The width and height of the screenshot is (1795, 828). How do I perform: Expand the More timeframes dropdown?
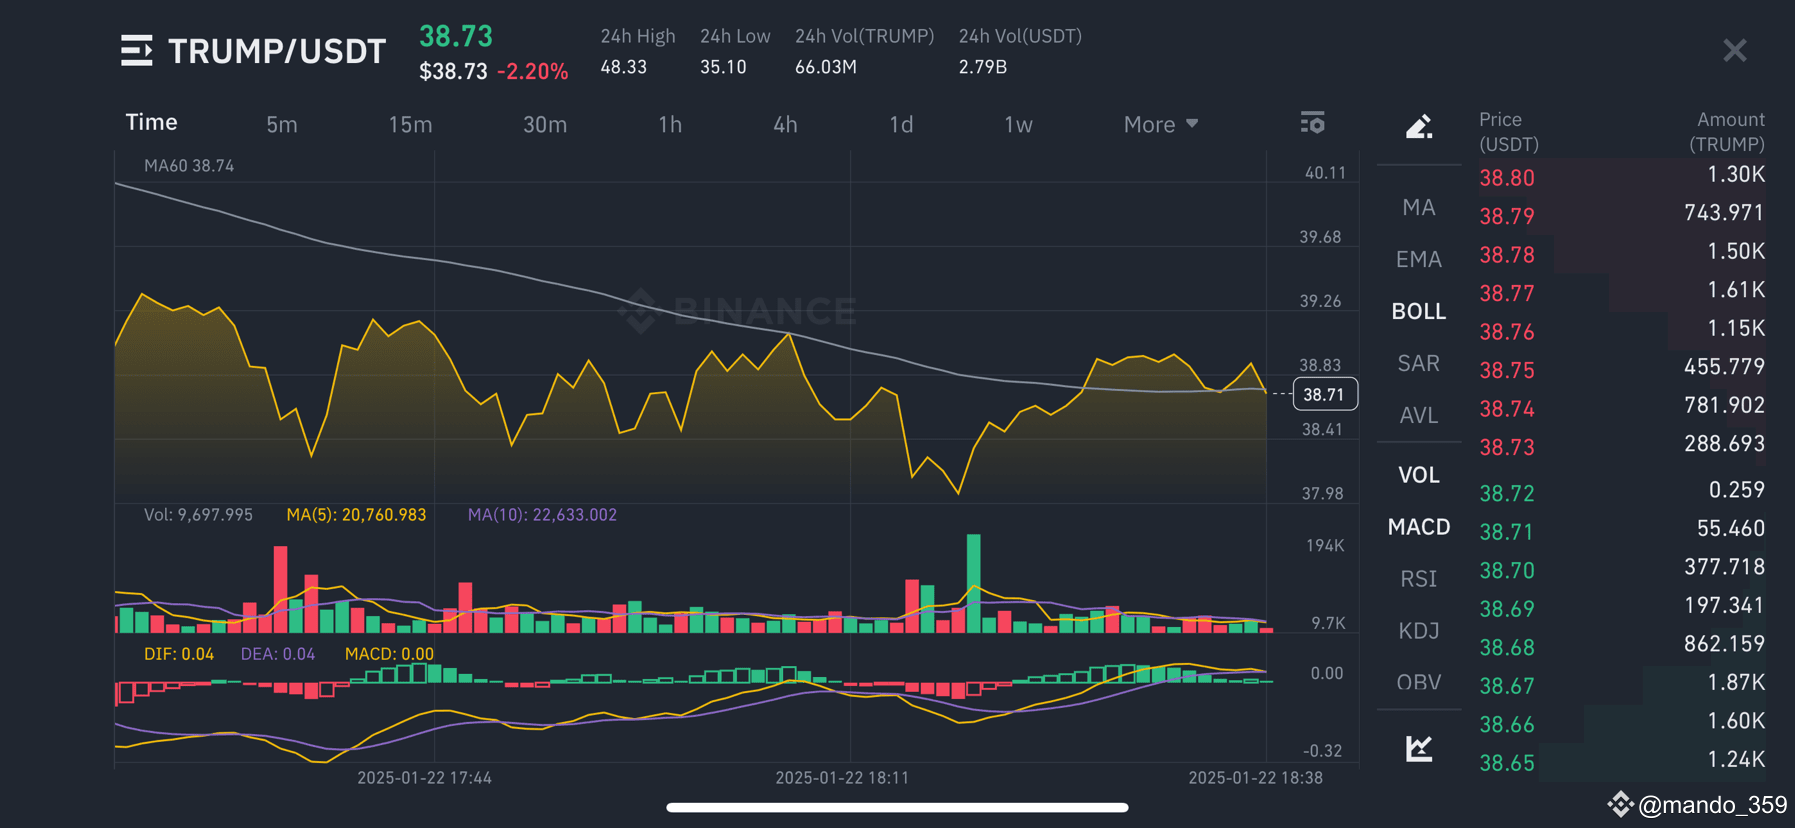(x=1161, y=124)
